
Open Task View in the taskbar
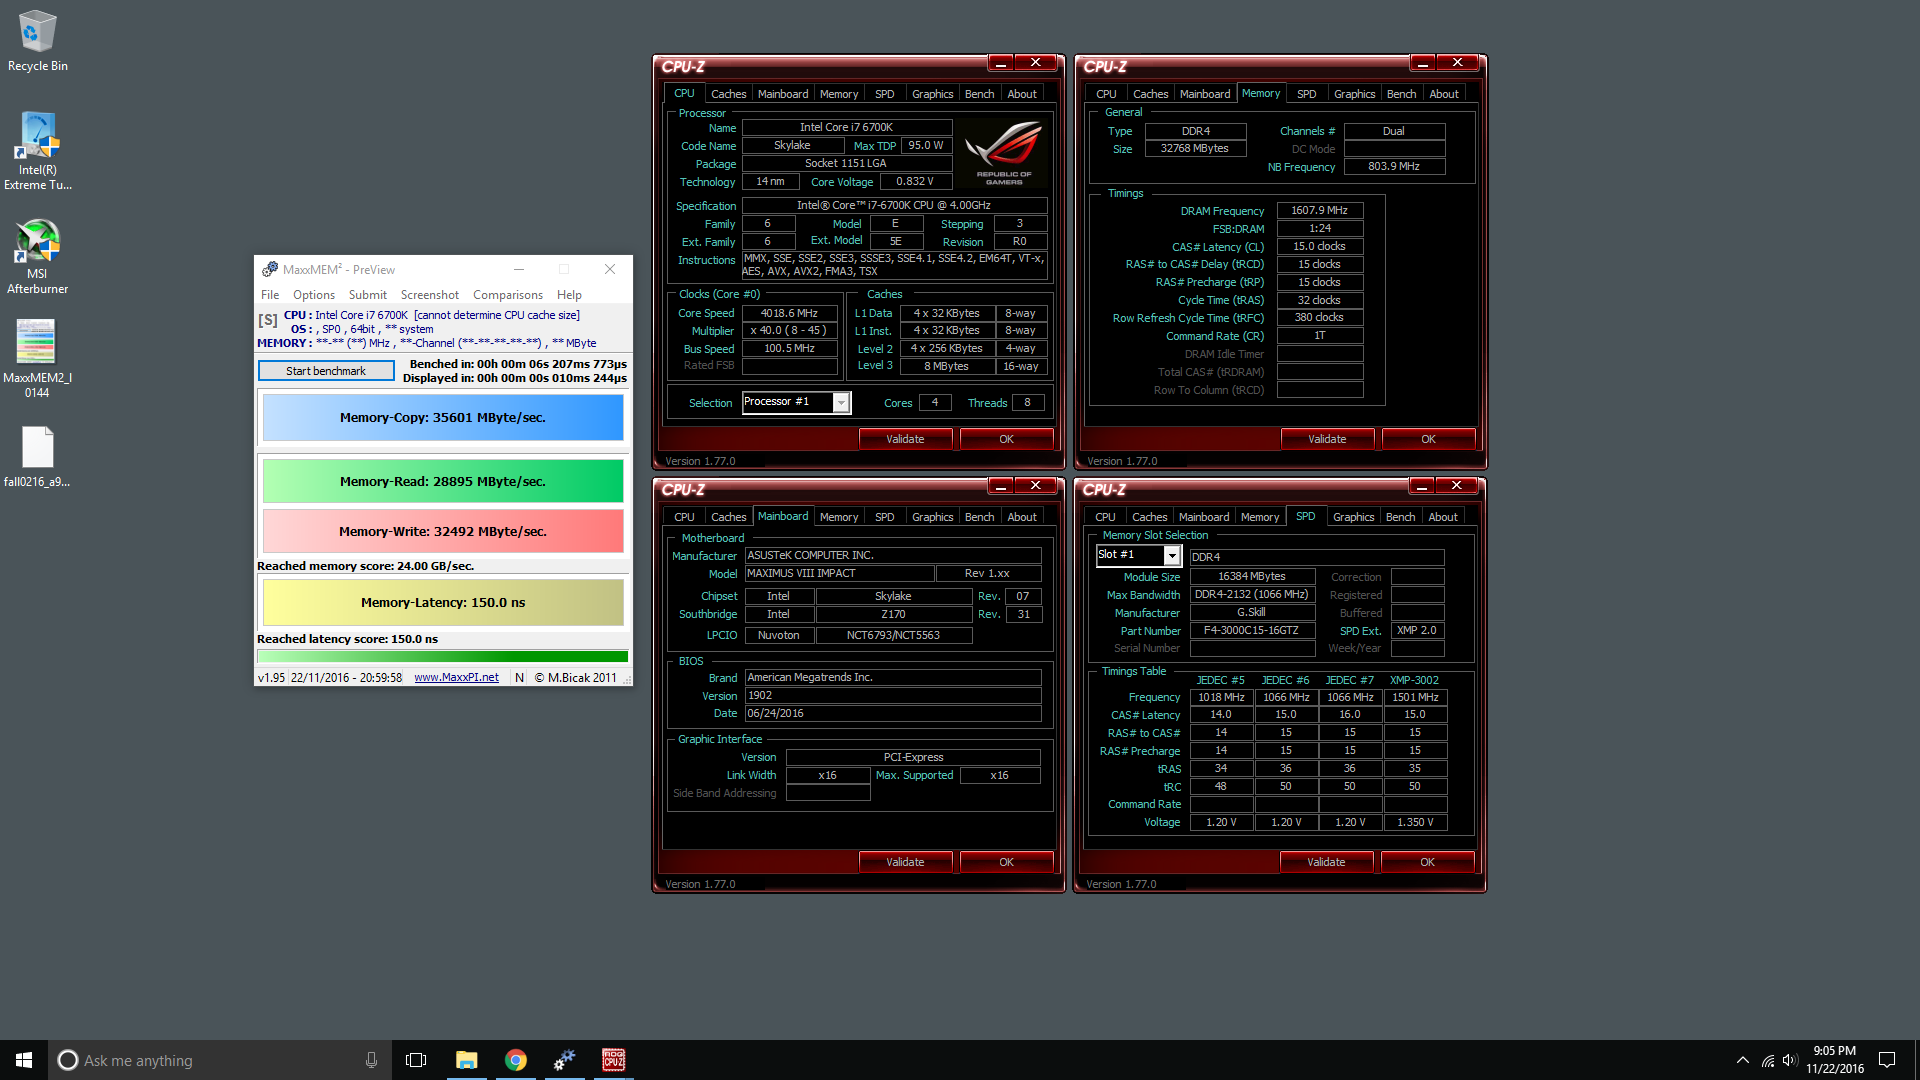[x=416, y=1060]
